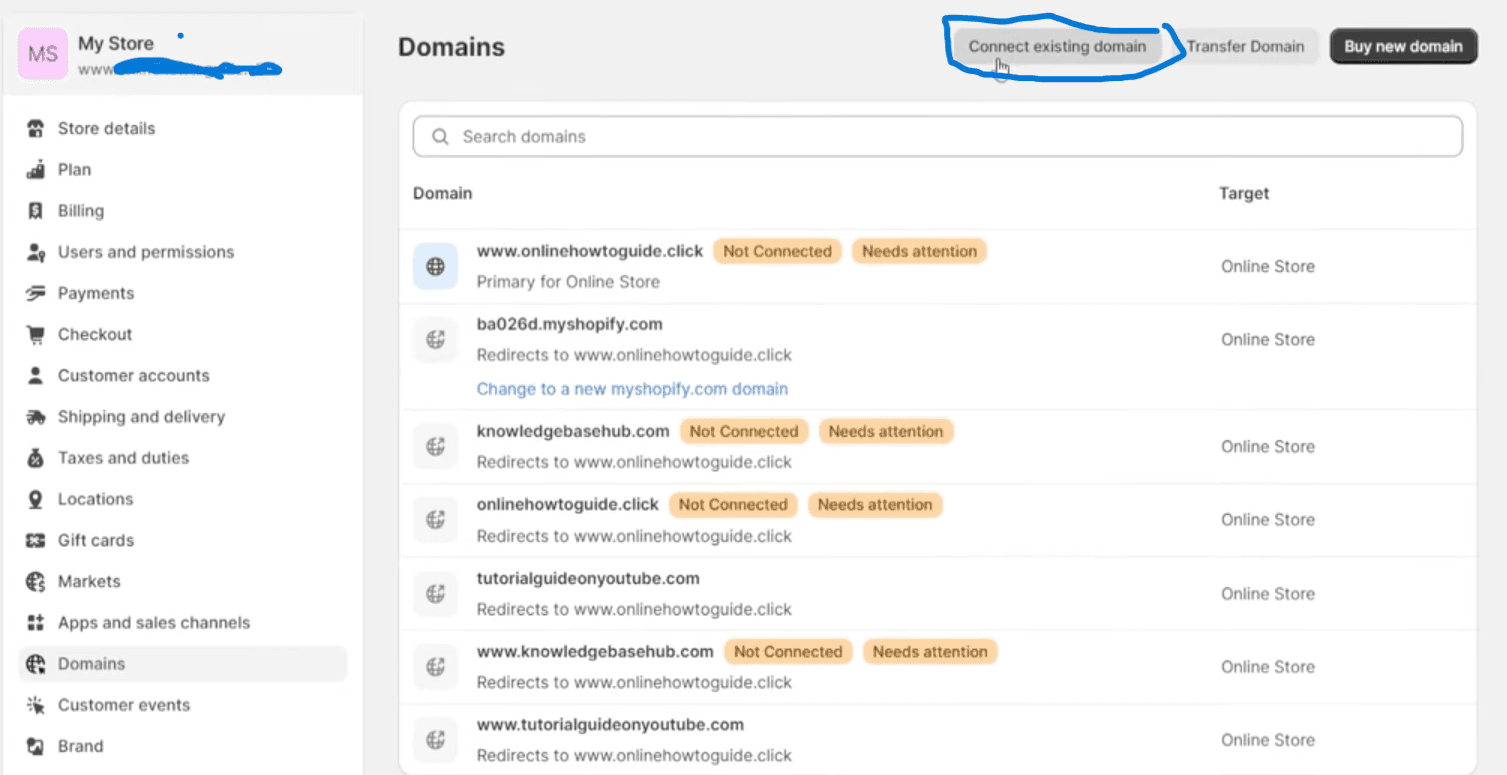Click the Apps and sales channels icon
The width and height of the screenshot is (1507, 775).
click(35, 622)
